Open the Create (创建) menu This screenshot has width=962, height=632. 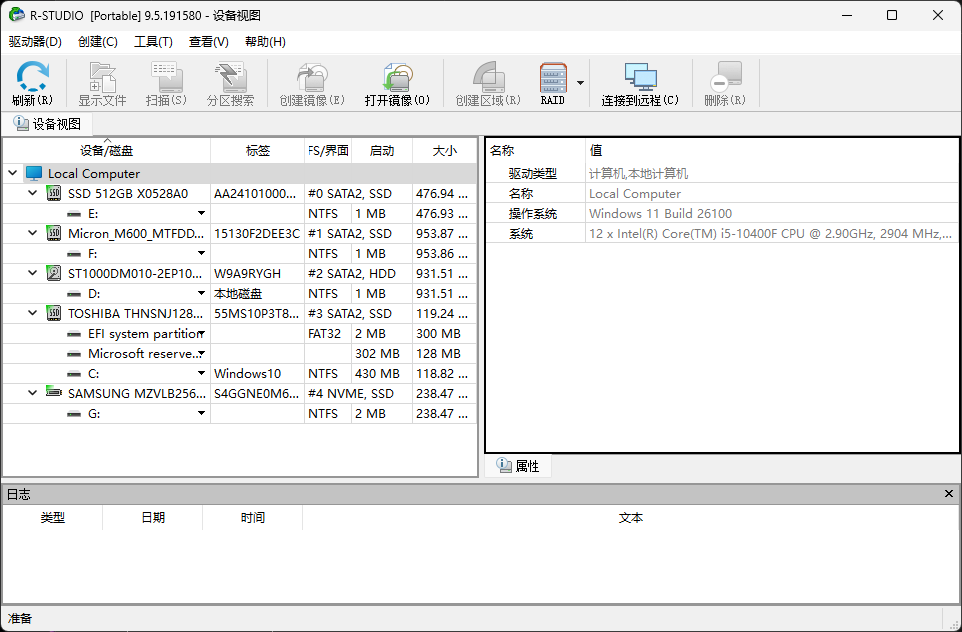click(98, 42)
